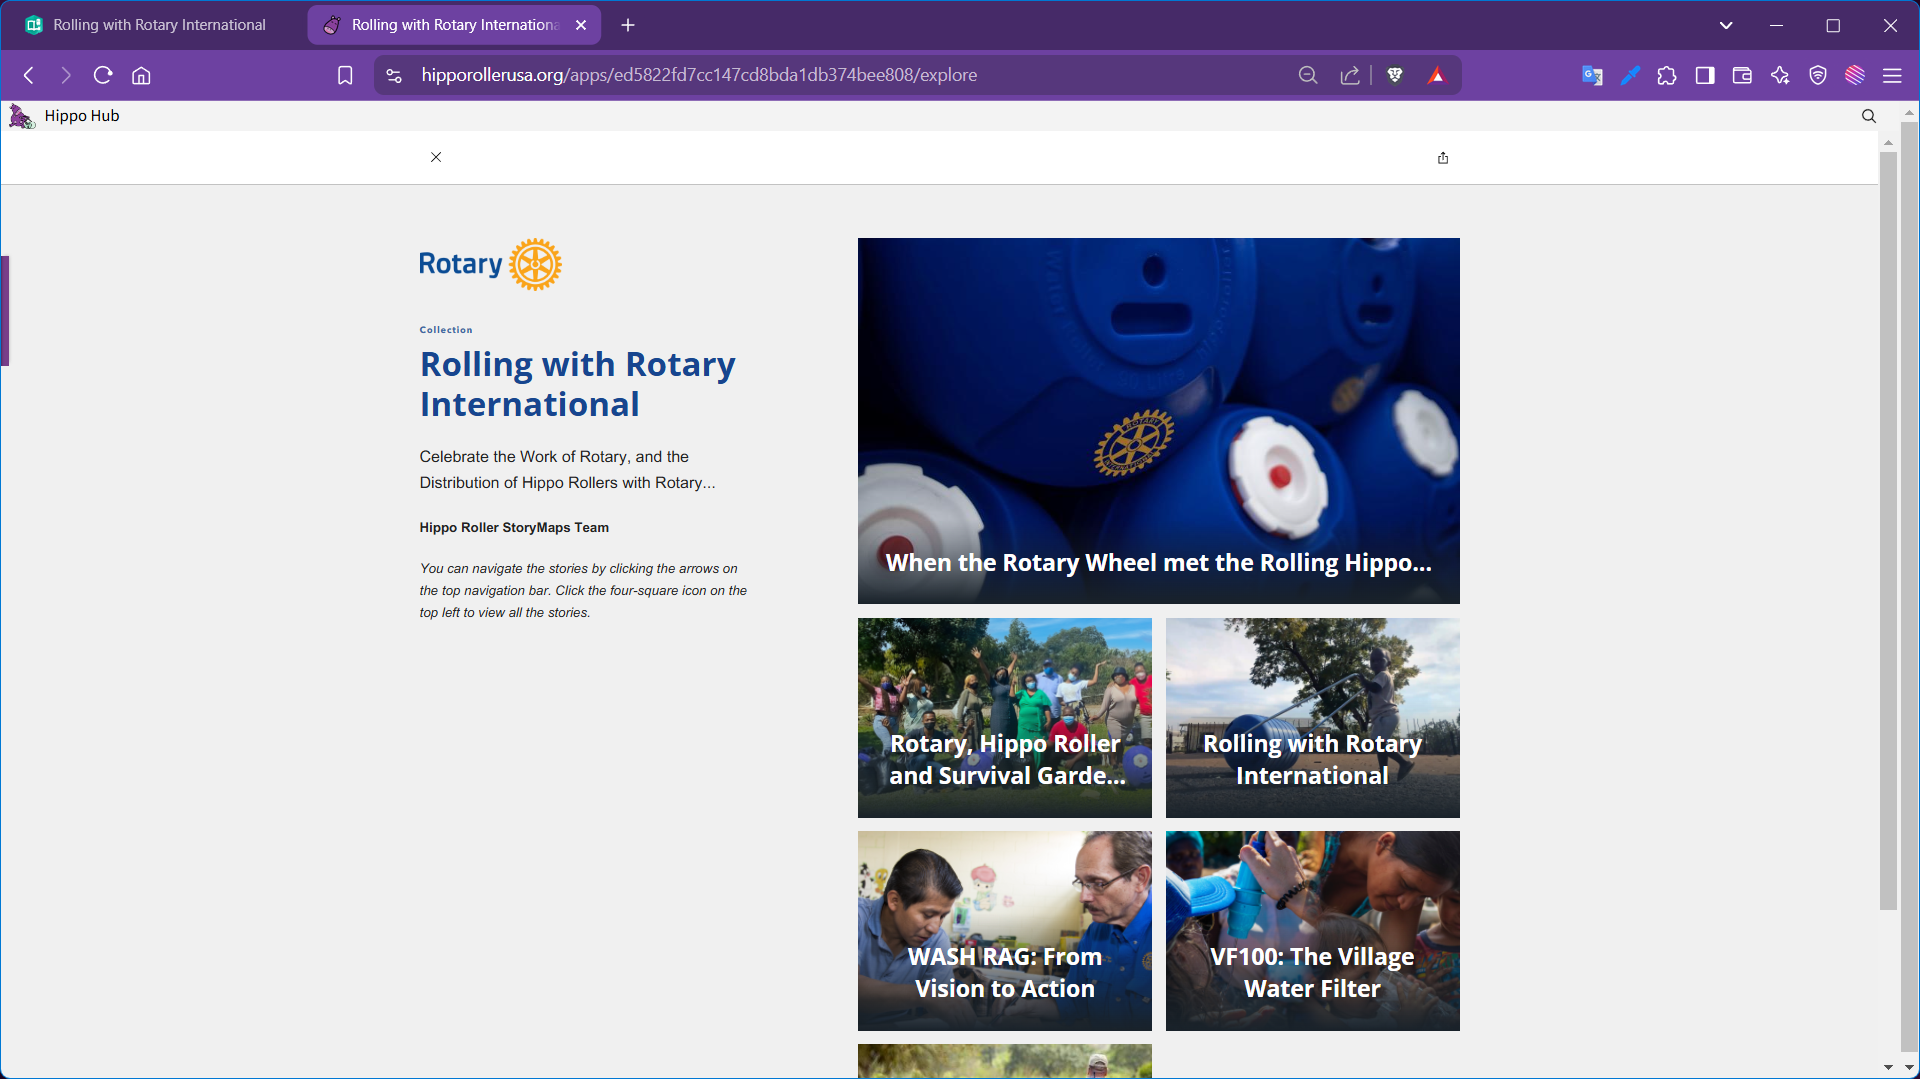Click the share collection icon
1920x1079 pixels.
[x=1443, y=158]
